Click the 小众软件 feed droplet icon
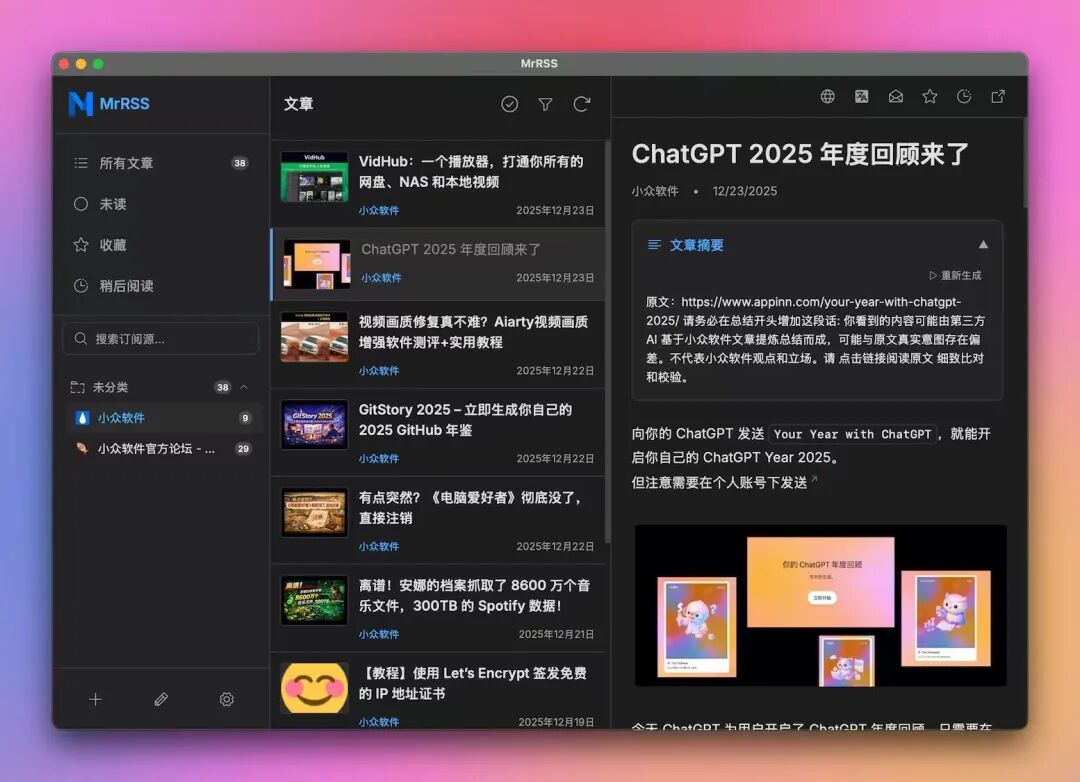1080x782 pixels. click(x=83, y=418)
